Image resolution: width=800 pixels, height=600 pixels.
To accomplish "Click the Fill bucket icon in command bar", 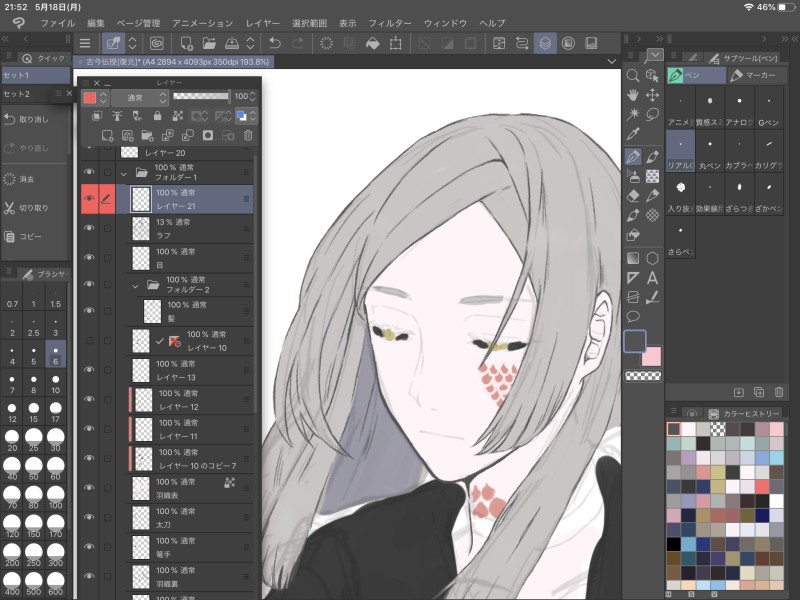I will pos(373,43).
